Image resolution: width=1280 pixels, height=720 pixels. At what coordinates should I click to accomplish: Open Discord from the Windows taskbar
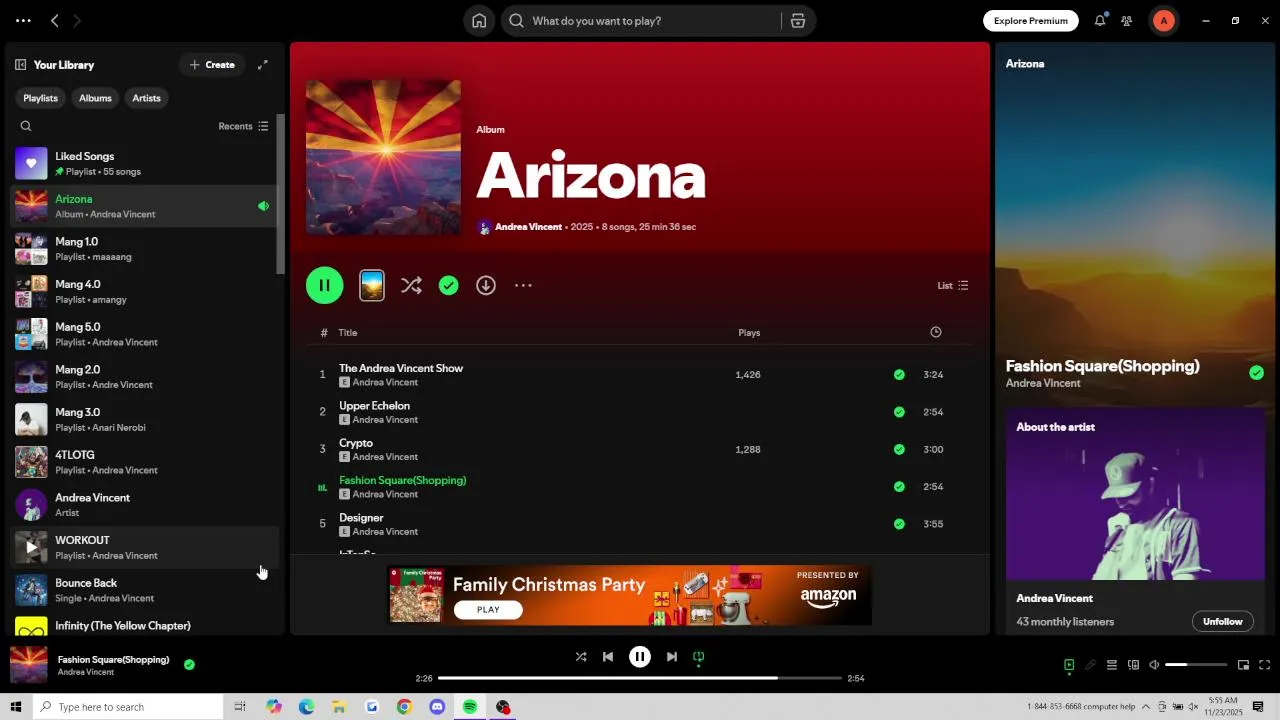pos(437,707)
